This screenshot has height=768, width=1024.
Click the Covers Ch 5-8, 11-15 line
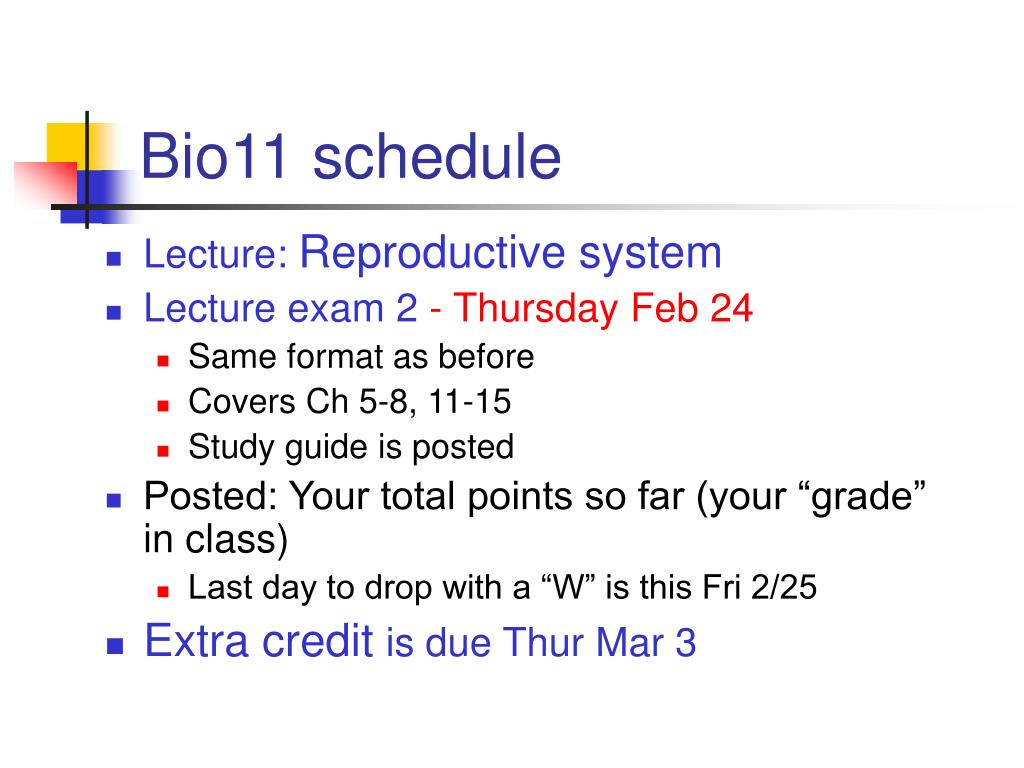point(349,402)
